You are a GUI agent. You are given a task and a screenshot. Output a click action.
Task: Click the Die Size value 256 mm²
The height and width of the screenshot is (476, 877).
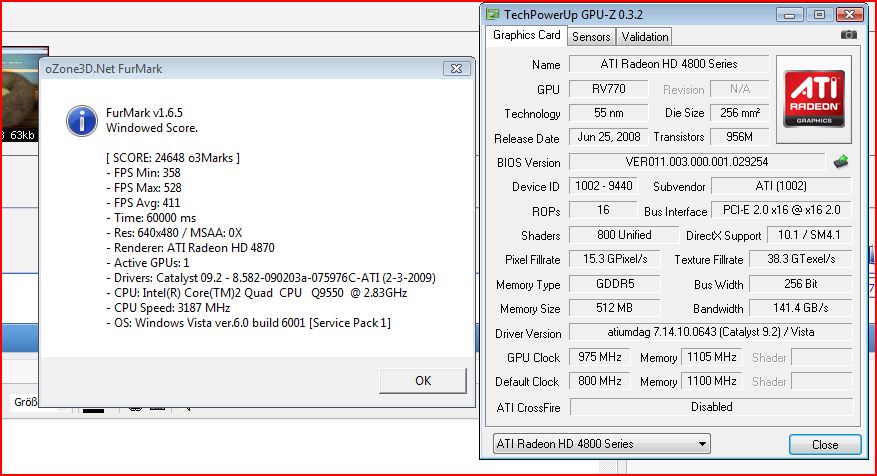(739, 113)
